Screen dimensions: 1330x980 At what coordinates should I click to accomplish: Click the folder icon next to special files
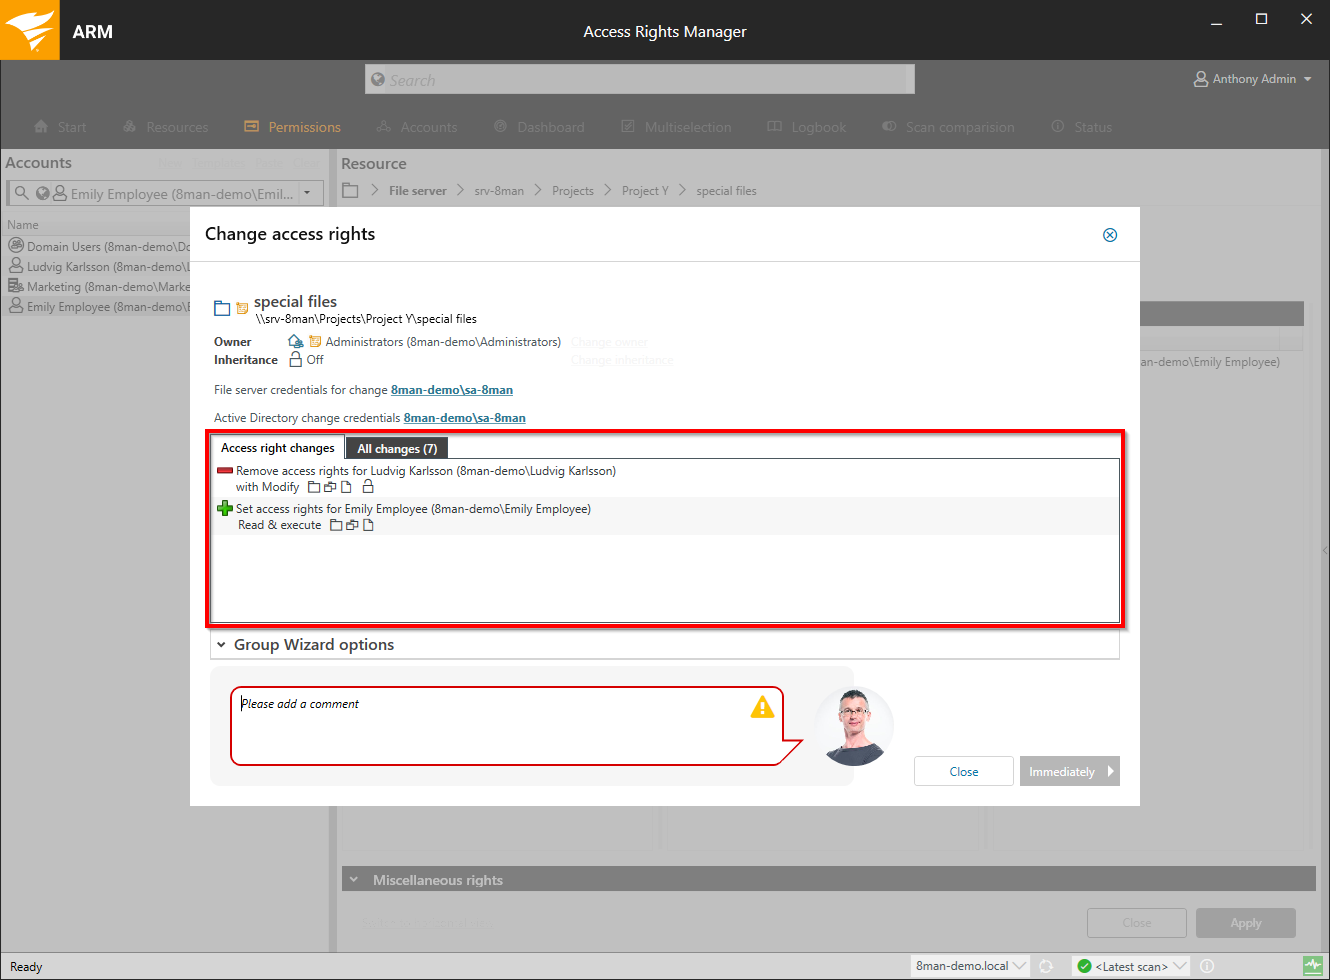click(x=222, y=308)
